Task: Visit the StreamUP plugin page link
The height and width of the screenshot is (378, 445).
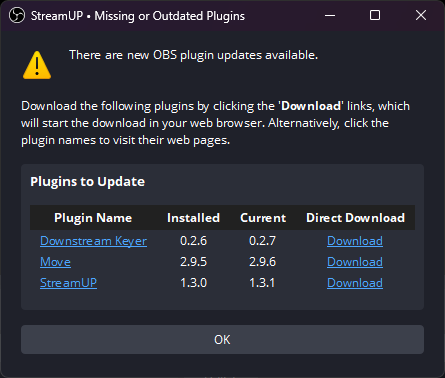Action: click(69, 283)
